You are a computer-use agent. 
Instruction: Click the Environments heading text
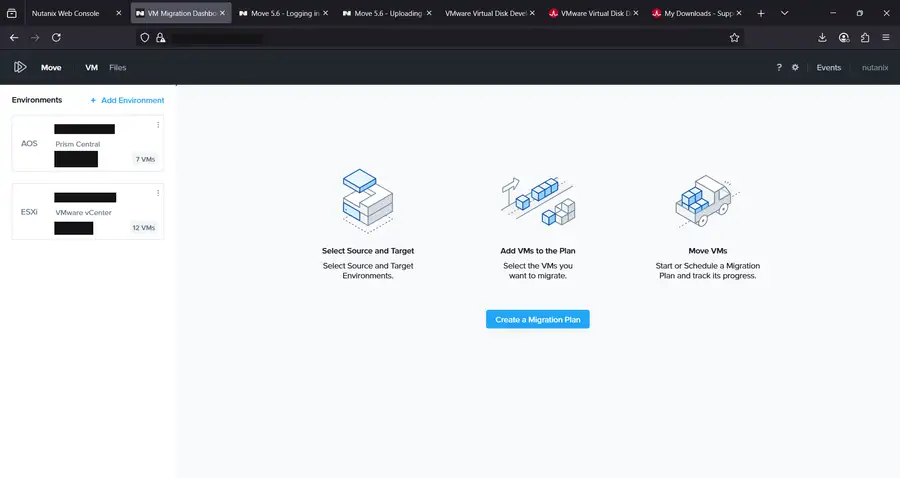[37, 100]
